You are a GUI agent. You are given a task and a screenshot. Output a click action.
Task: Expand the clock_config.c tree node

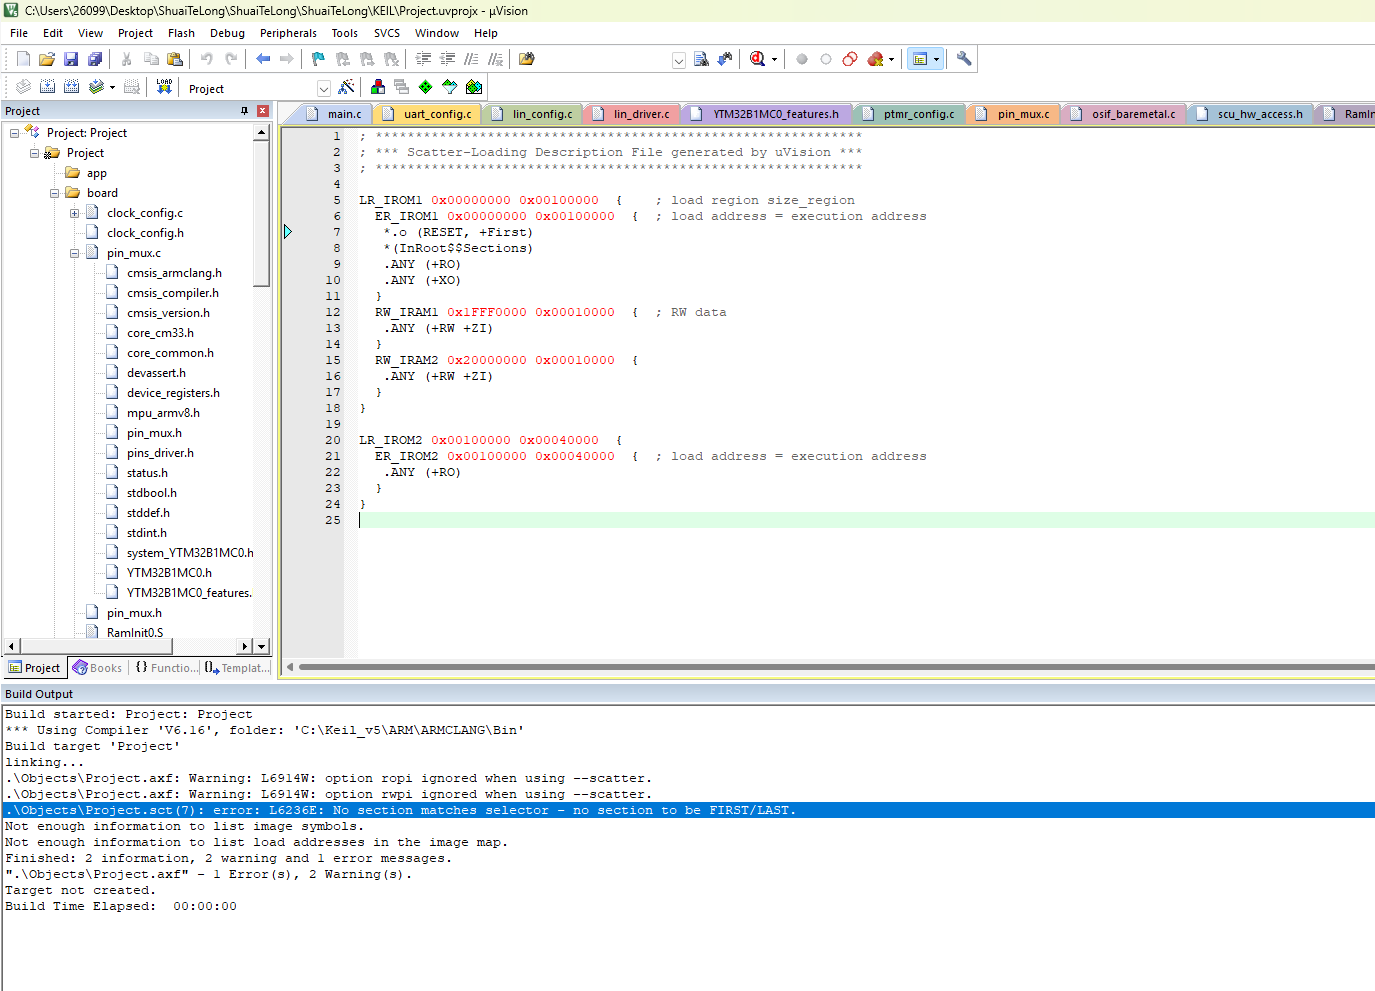point(75,213)
